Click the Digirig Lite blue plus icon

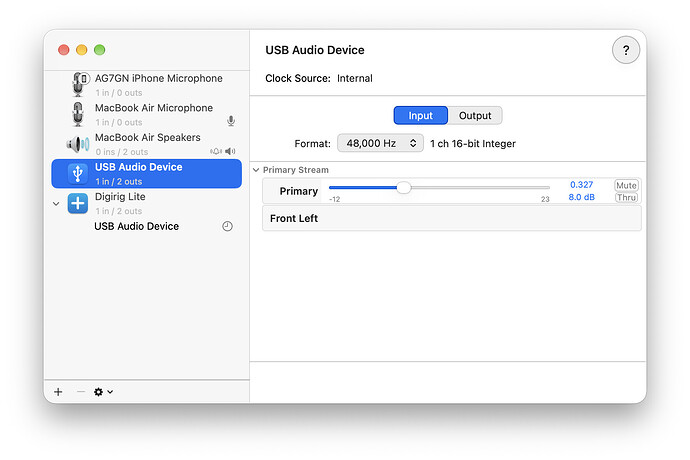78,203
